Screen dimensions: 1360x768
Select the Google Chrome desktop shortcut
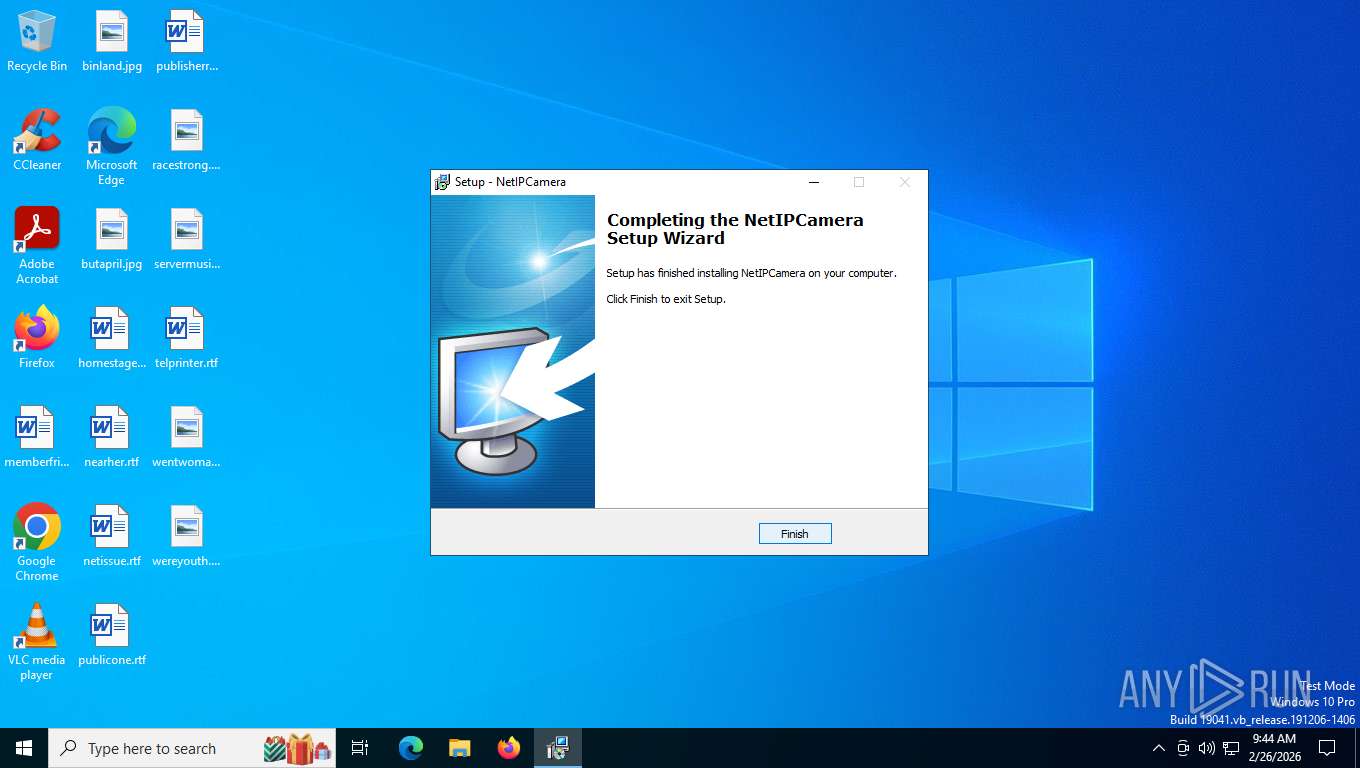37,543
